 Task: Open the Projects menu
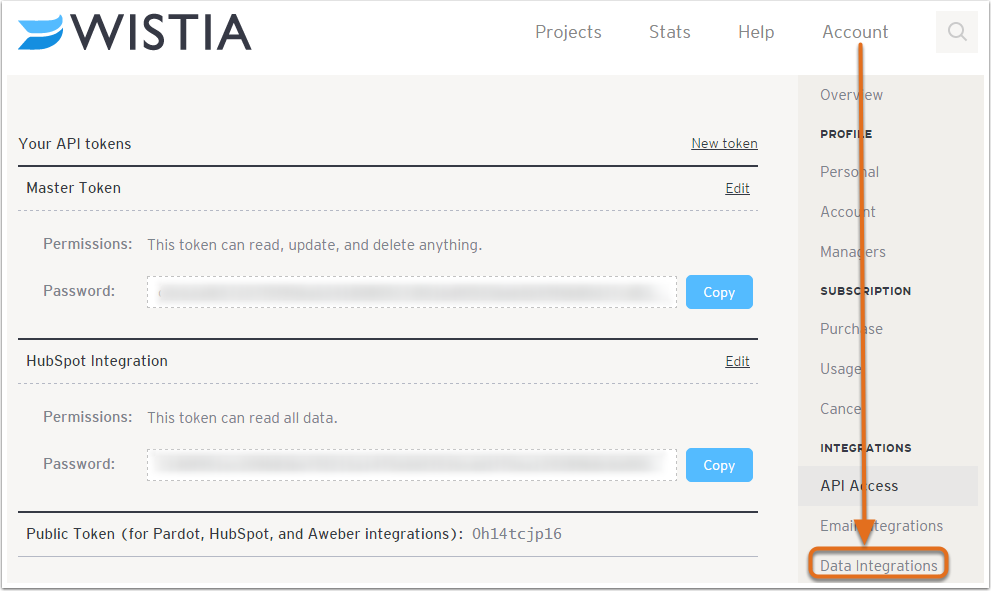[x=568, y=32]
